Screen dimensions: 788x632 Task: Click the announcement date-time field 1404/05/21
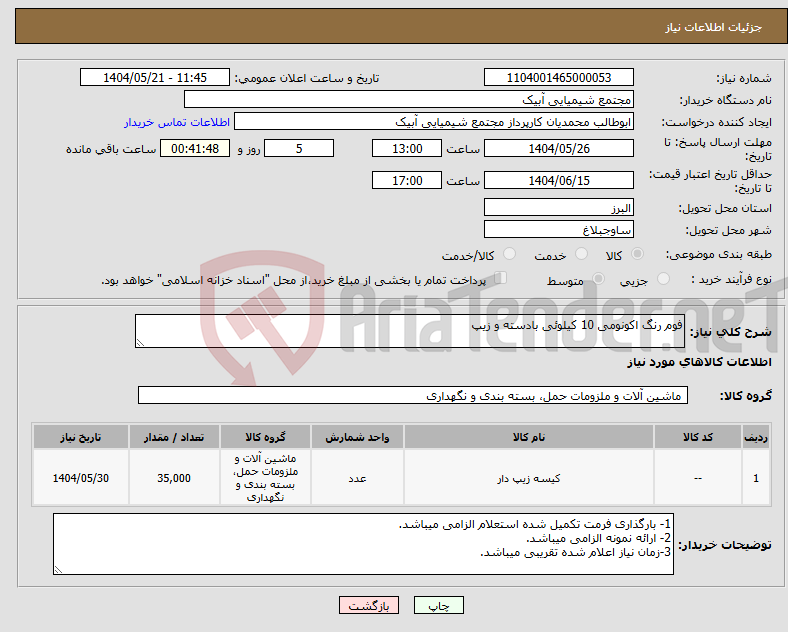[155, 78]
